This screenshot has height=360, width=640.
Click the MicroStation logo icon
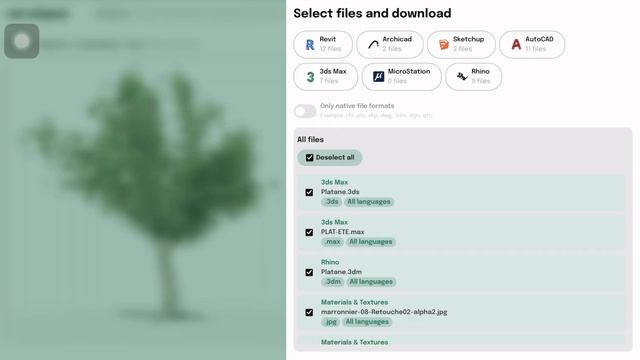[378, 76]
